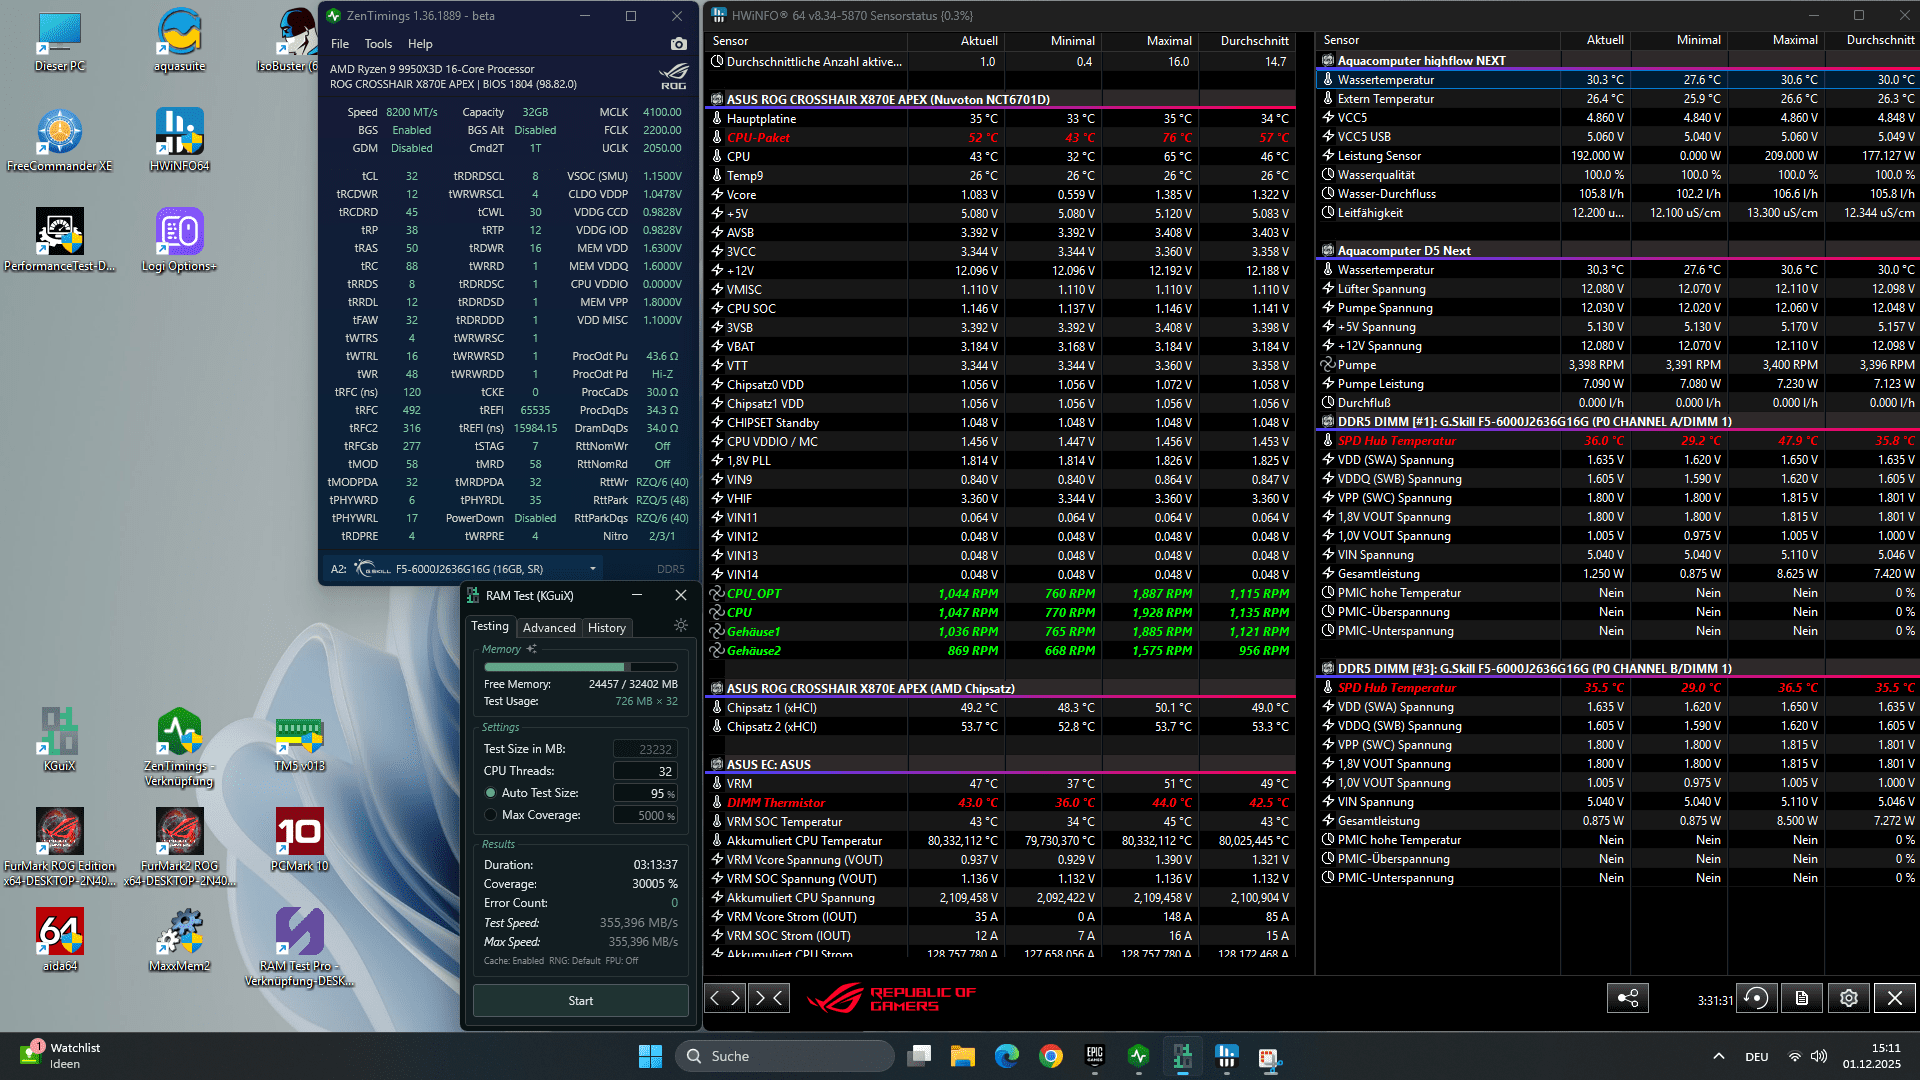The height and width of the screenshot is (1080, 1920).
Task: Open the A2 DIMM slot dropdown
Action: click(x=593, y=569)
